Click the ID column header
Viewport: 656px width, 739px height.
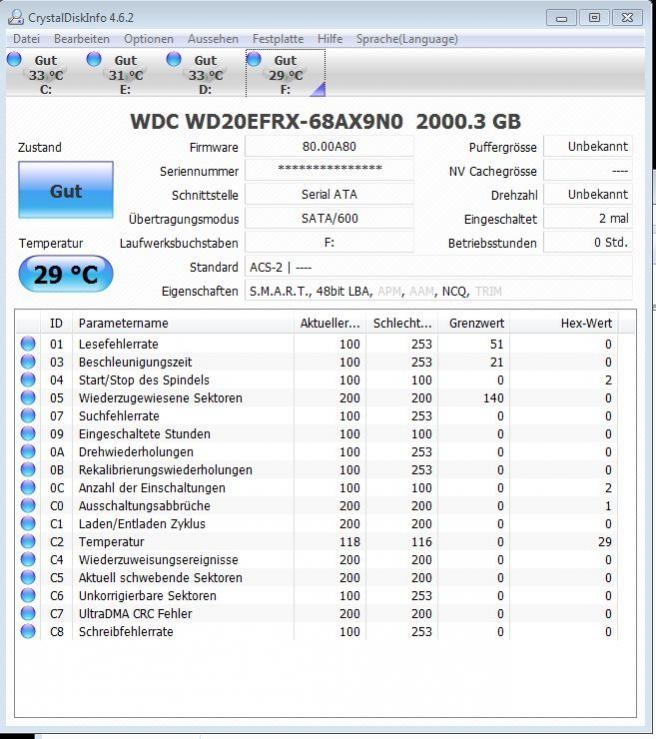[x=57, y=323]
